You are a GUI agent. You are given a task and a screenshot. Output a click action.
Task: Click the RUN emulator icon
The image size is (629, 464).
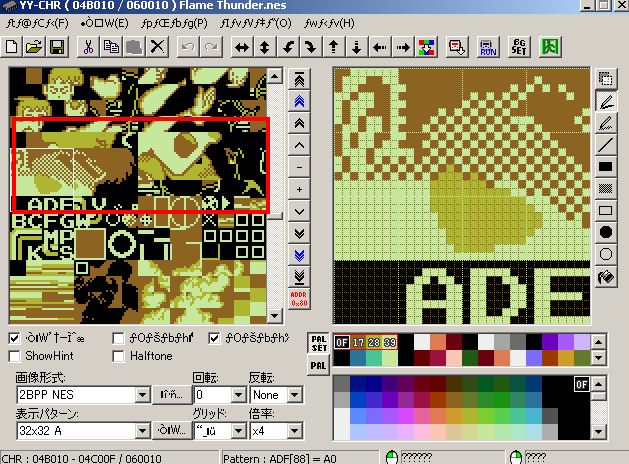tap(488, 47)
